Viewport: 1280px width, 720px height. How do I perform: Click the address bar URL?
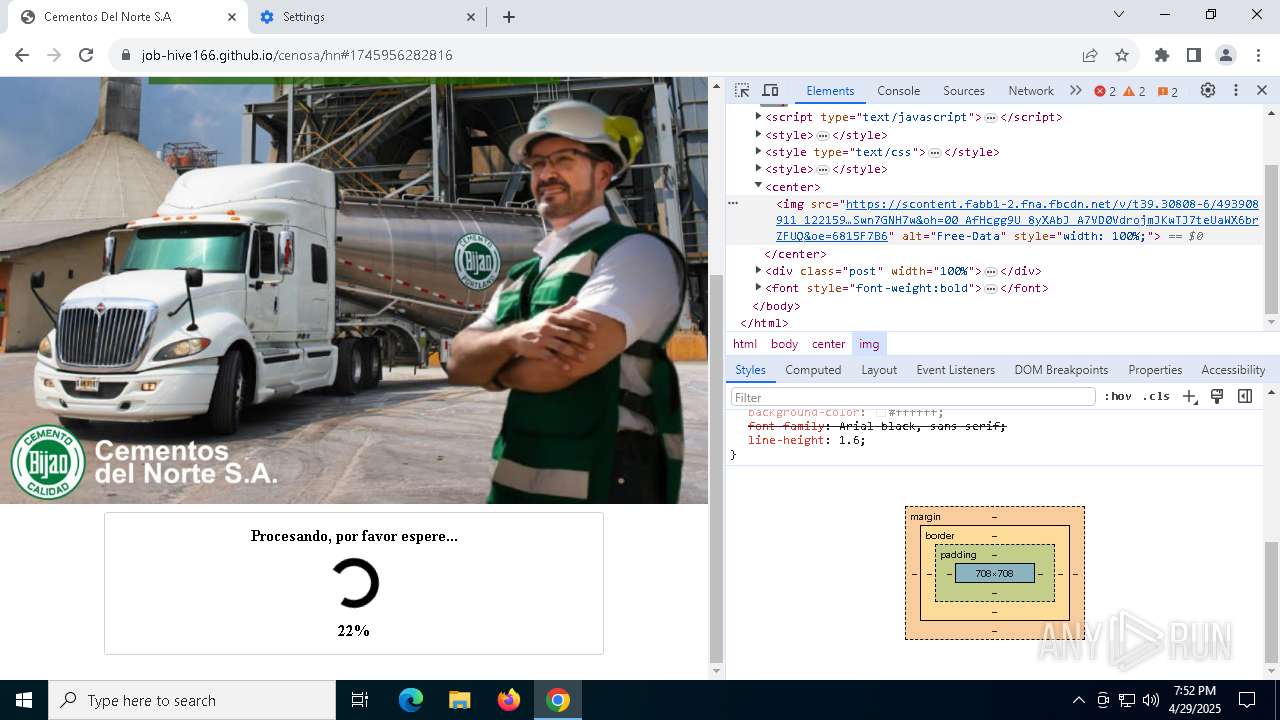tap(297, 55)
